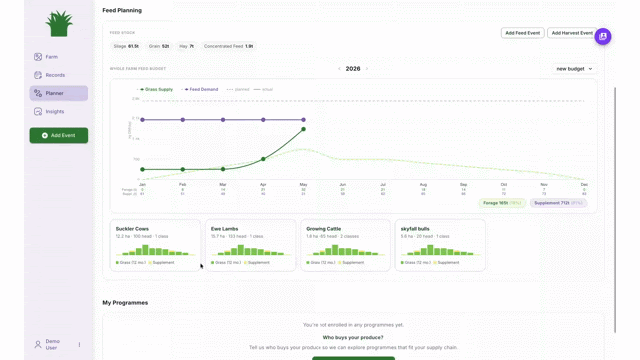Open the skyfall bulls card
640x360 pixels.
[440, 245]
